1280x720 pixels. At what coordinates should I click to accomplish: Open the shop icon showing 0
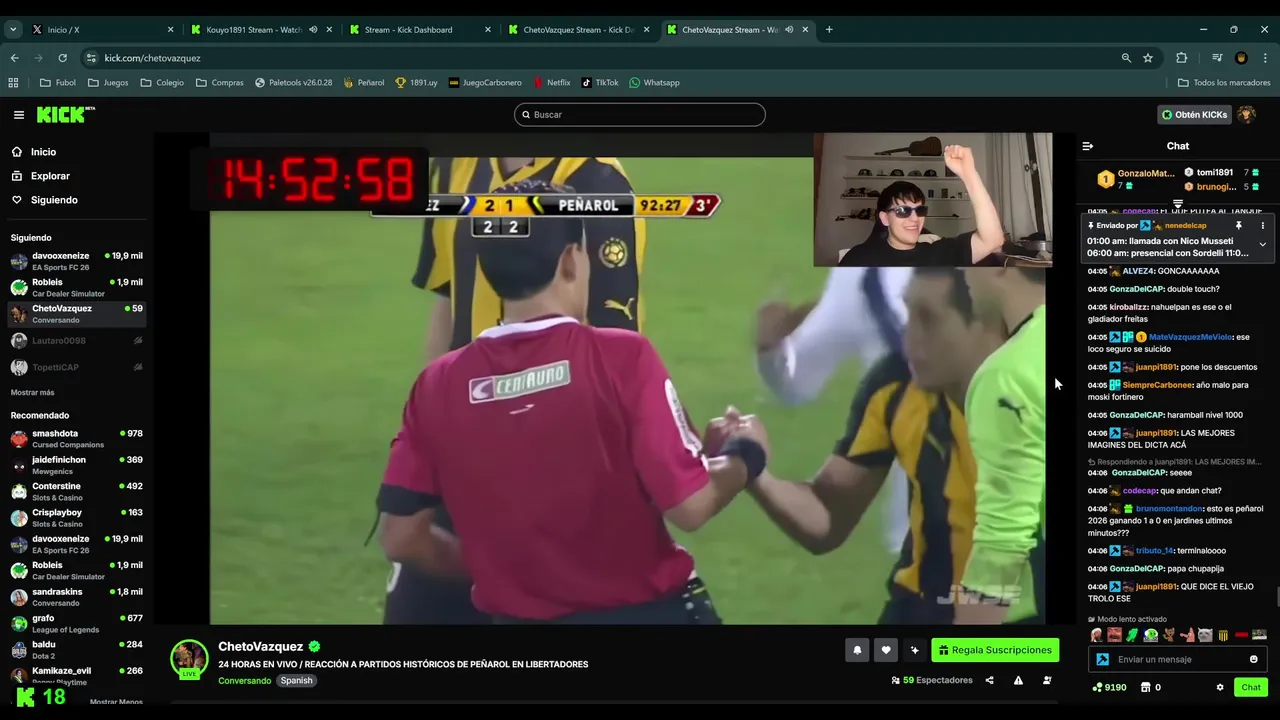coord(1150,687)
